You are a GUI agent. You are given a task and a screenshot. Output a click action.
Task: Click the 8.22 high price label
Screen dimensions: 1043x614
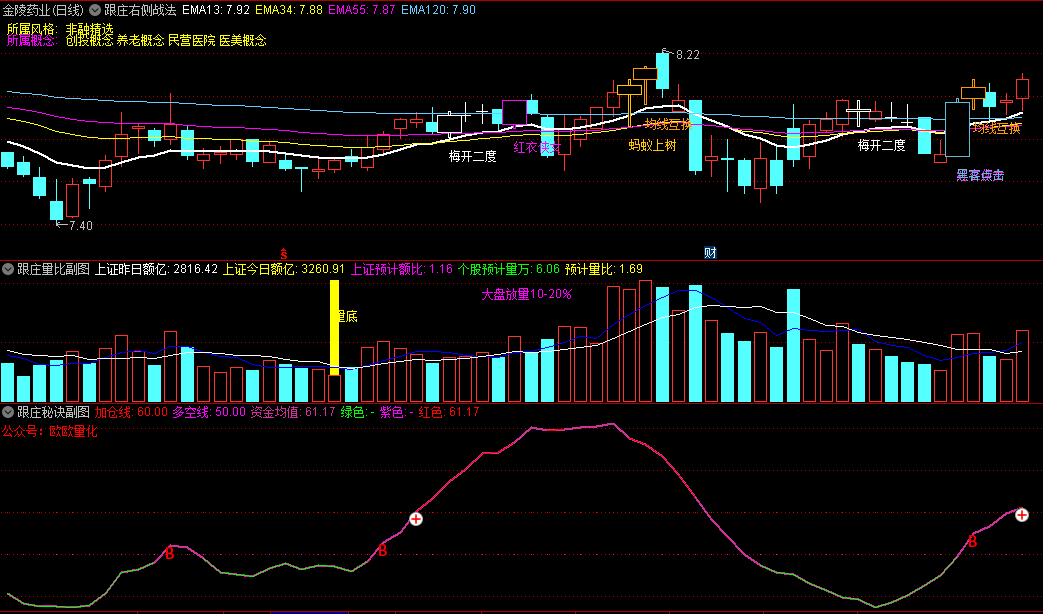point(688,55)
